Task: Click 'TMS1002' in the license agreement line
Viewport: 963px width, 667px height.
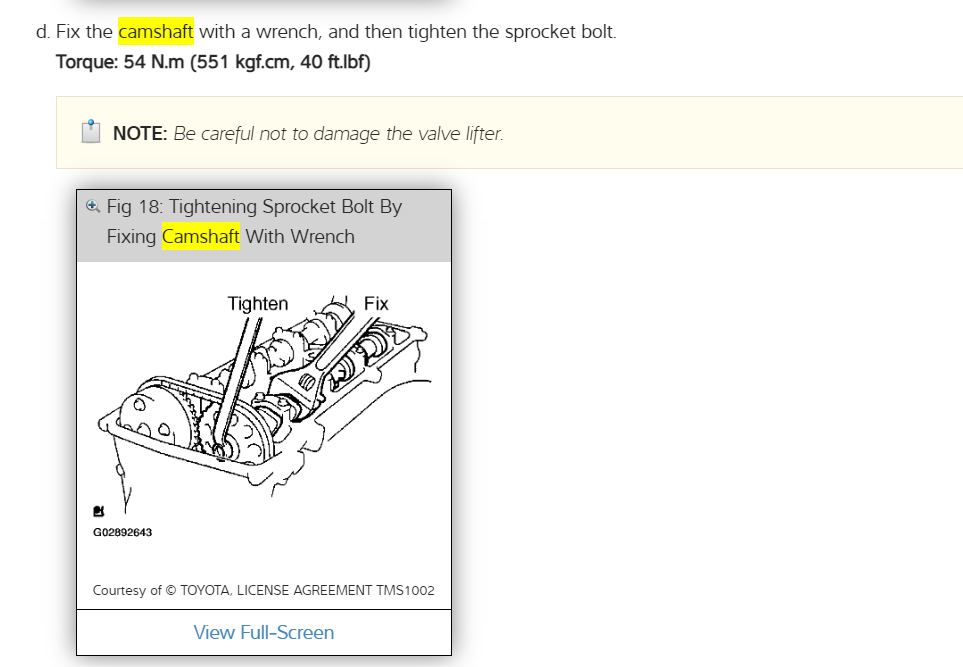Action: click(406, 590)
